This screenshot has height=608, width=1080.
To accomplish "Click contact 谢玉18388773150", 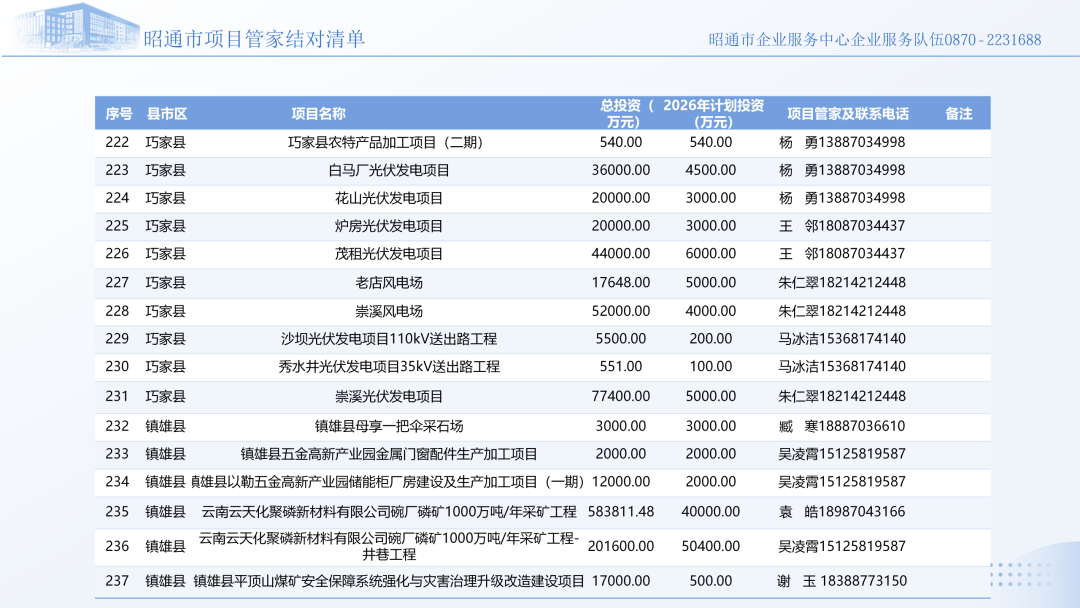I will (842, 581).
